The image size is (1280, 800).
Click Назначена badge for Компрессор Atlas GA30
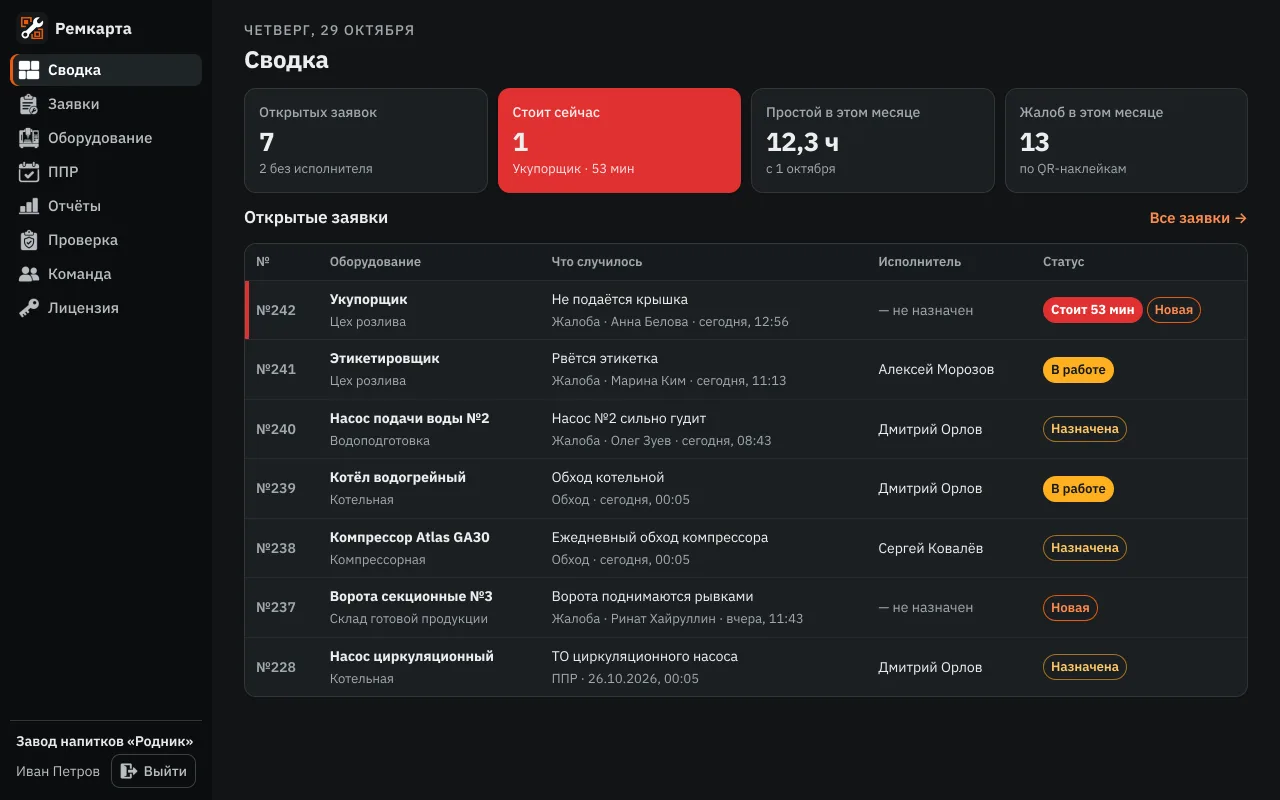click(1085, 548)
